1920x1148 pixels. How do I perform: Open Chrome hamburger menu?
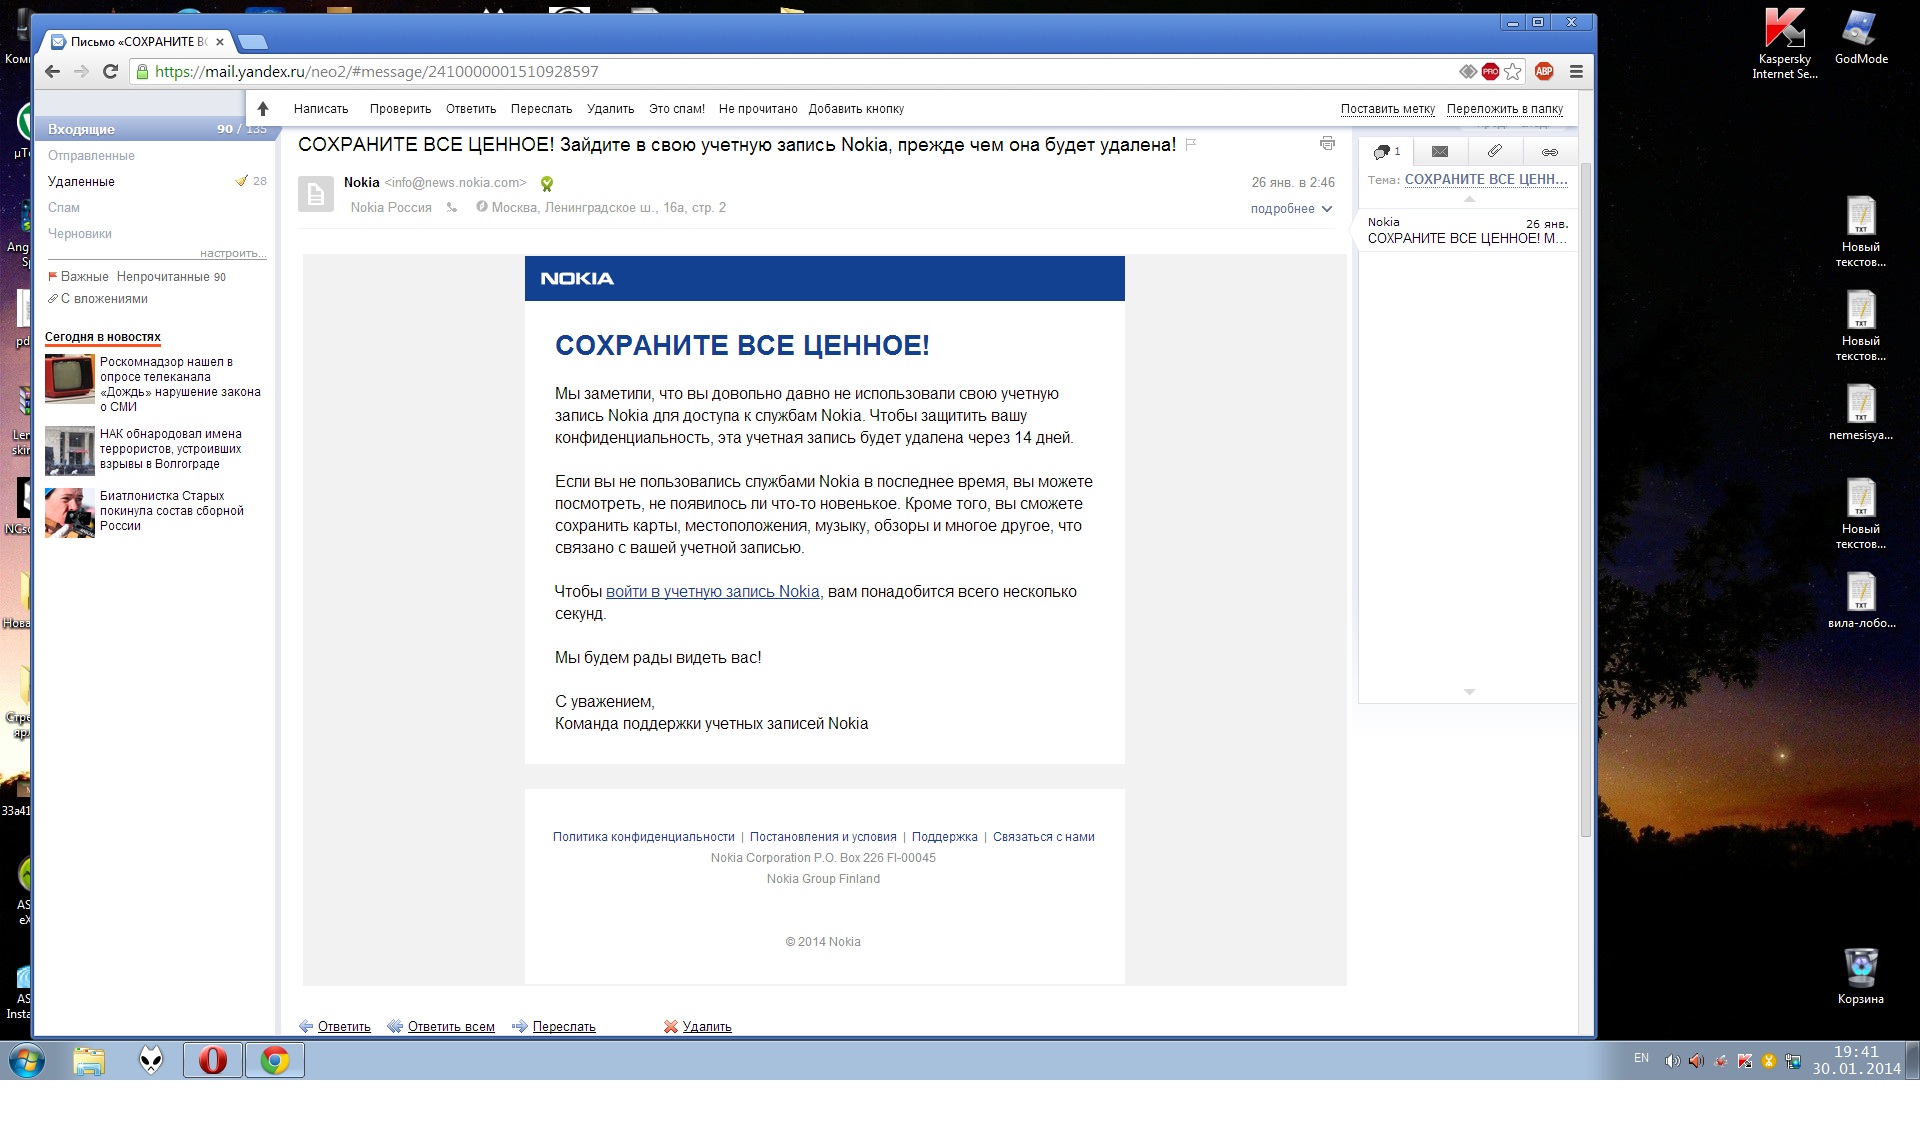(x=1576, y=71)
